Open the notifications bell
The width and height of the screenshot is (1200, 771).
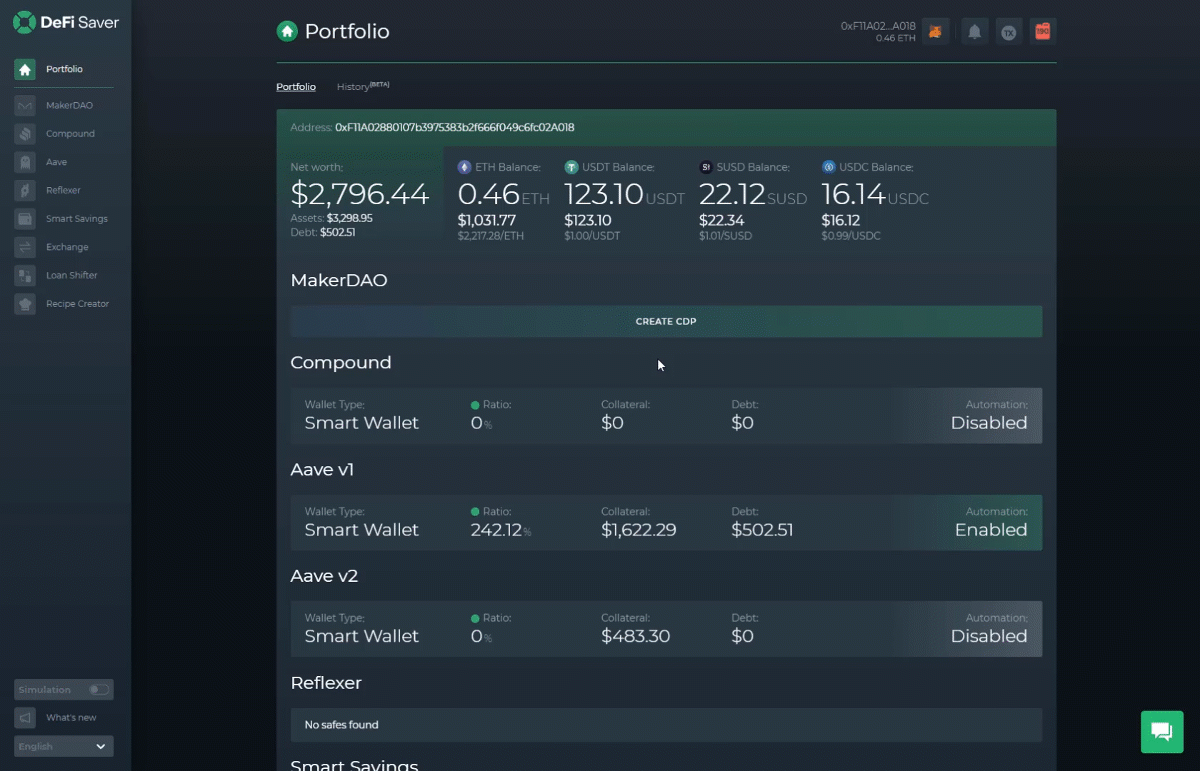point(974,32)
